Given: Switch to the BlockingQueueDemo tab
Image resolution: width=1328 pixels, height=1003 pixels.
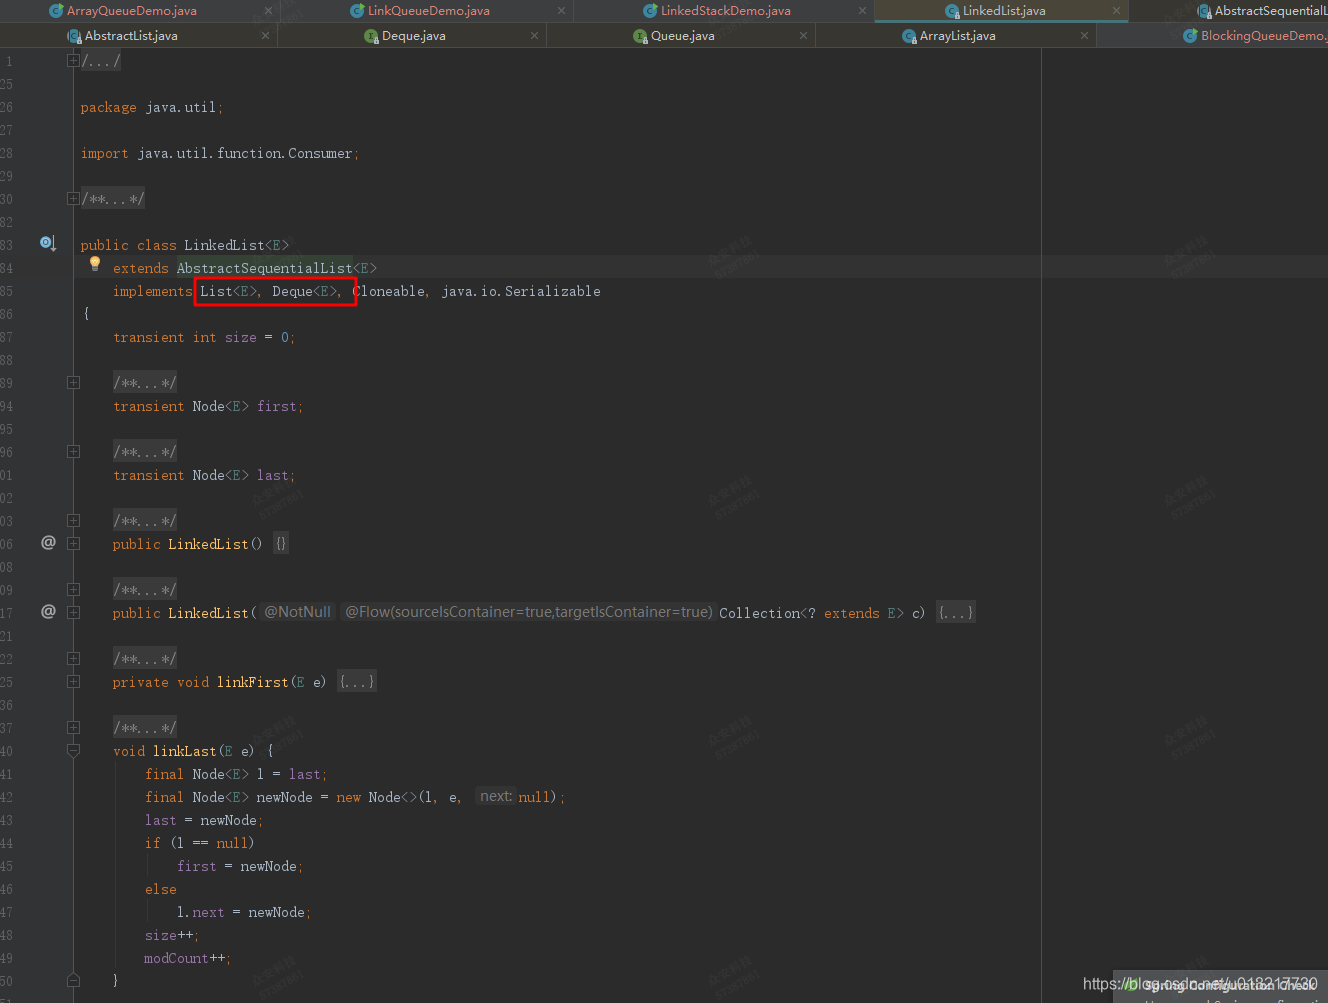Looking at the screenshot, I should [x=1263, y=36].
